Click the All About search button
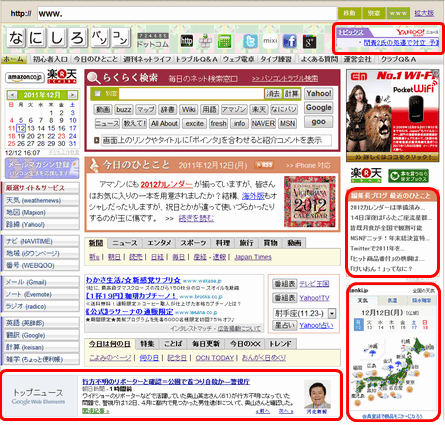 coord(164,123)
